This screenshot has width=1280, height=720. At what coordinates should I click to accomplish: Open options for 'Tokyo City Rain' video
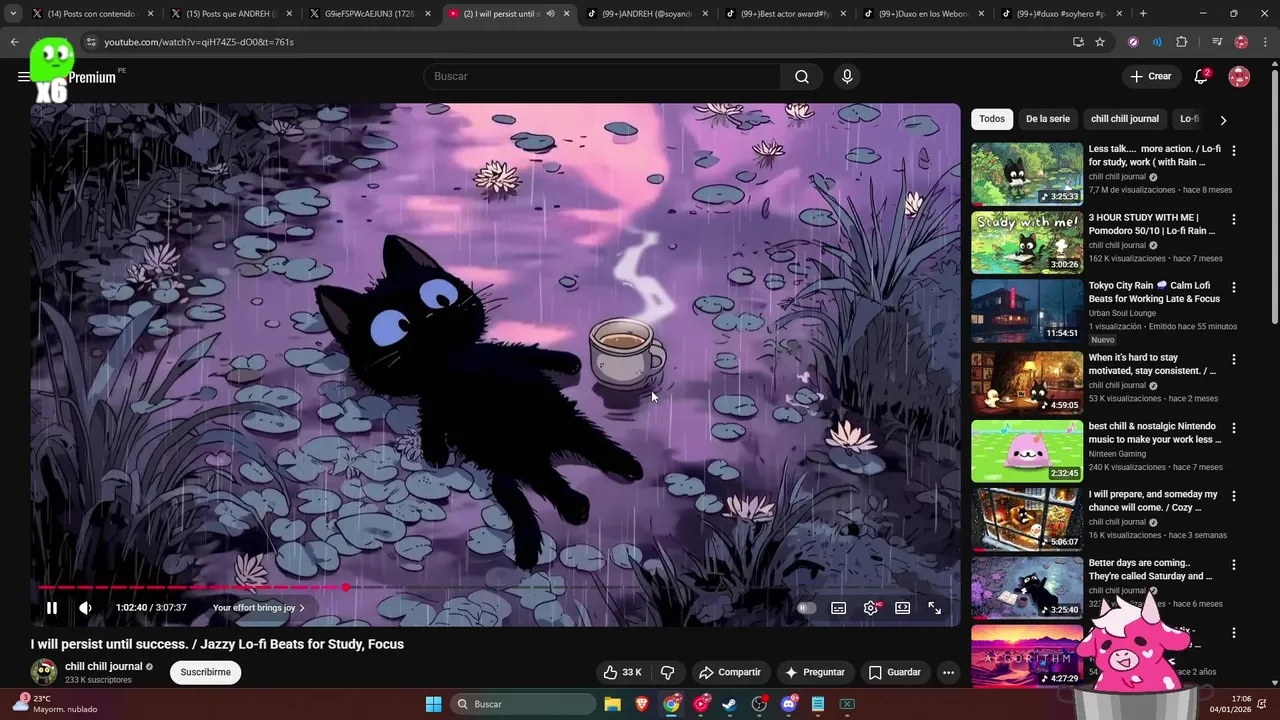pos(1234,287)
